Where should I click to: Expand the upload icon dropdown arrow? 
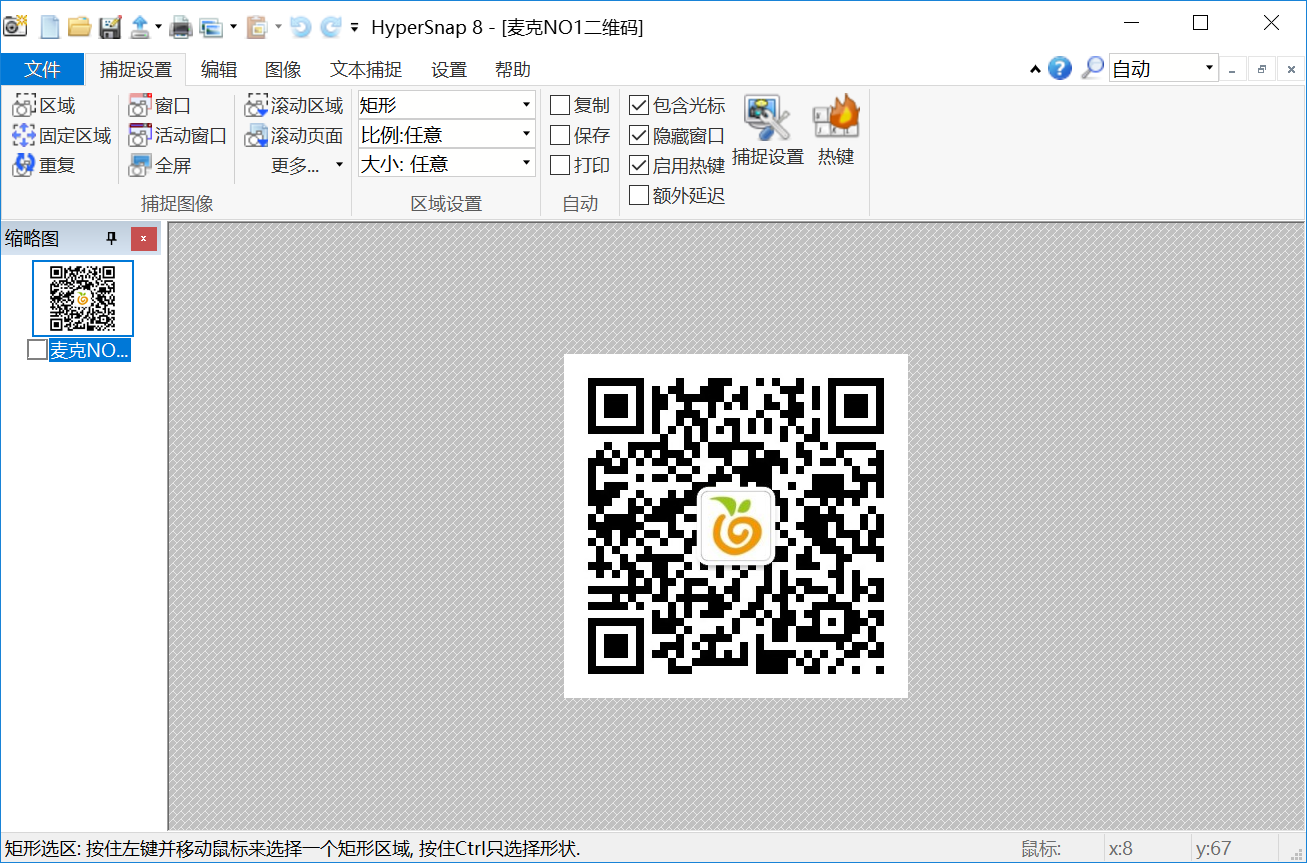[x=158, y=27]
